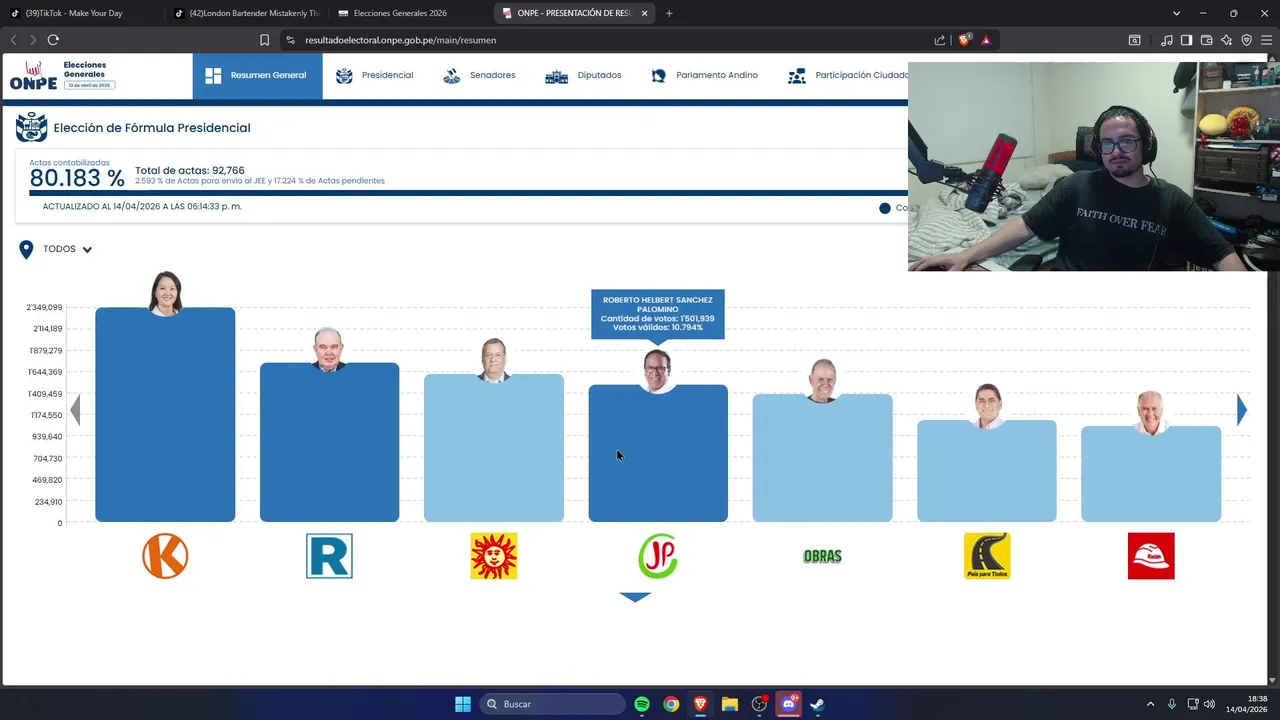
Task: Open Brave Shields lion icon
Action: tap(964, 40)
